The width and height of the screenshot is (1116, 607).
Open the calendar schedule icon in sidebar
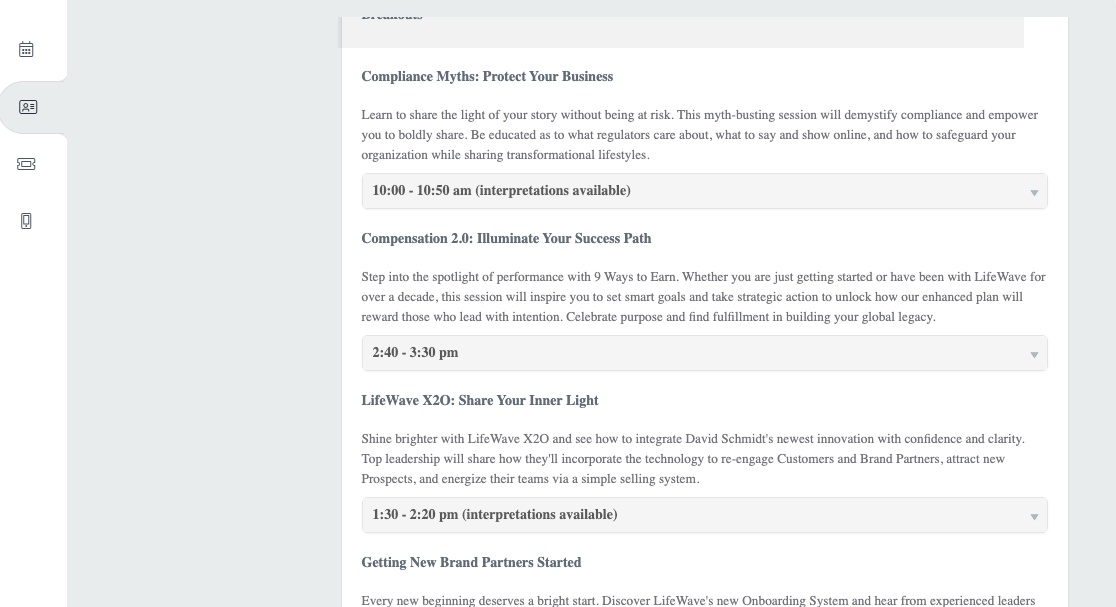tap(27, 49)
